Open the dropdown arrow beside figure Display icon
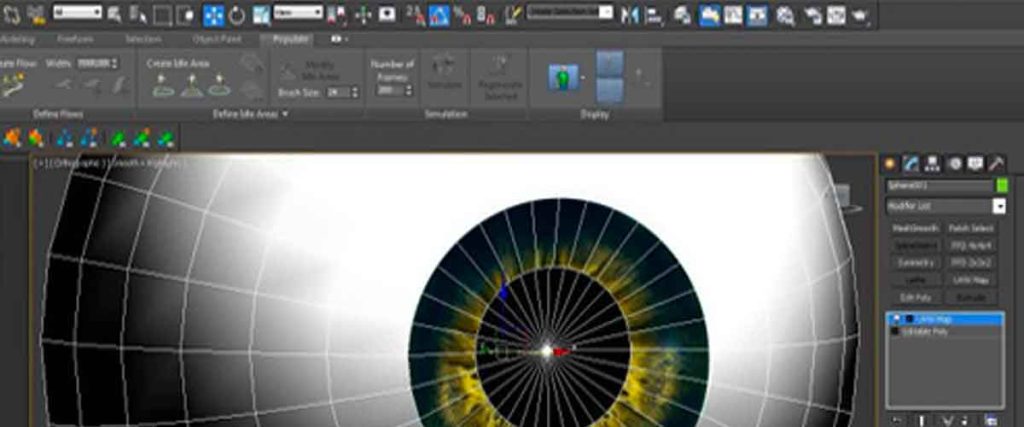This screenshot has height=427, width=1024. [583, 78]
